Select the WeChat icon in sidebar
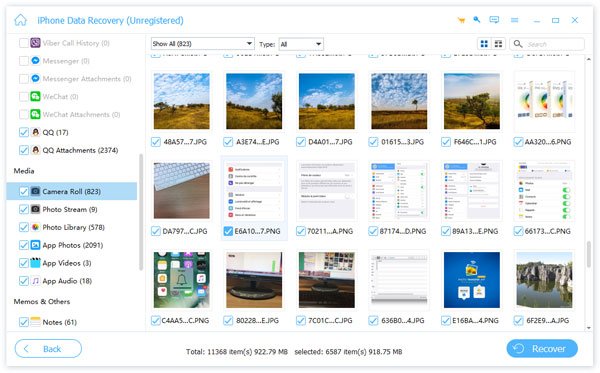600x373 pixels. pyautogui.click(x=35, y=96)
